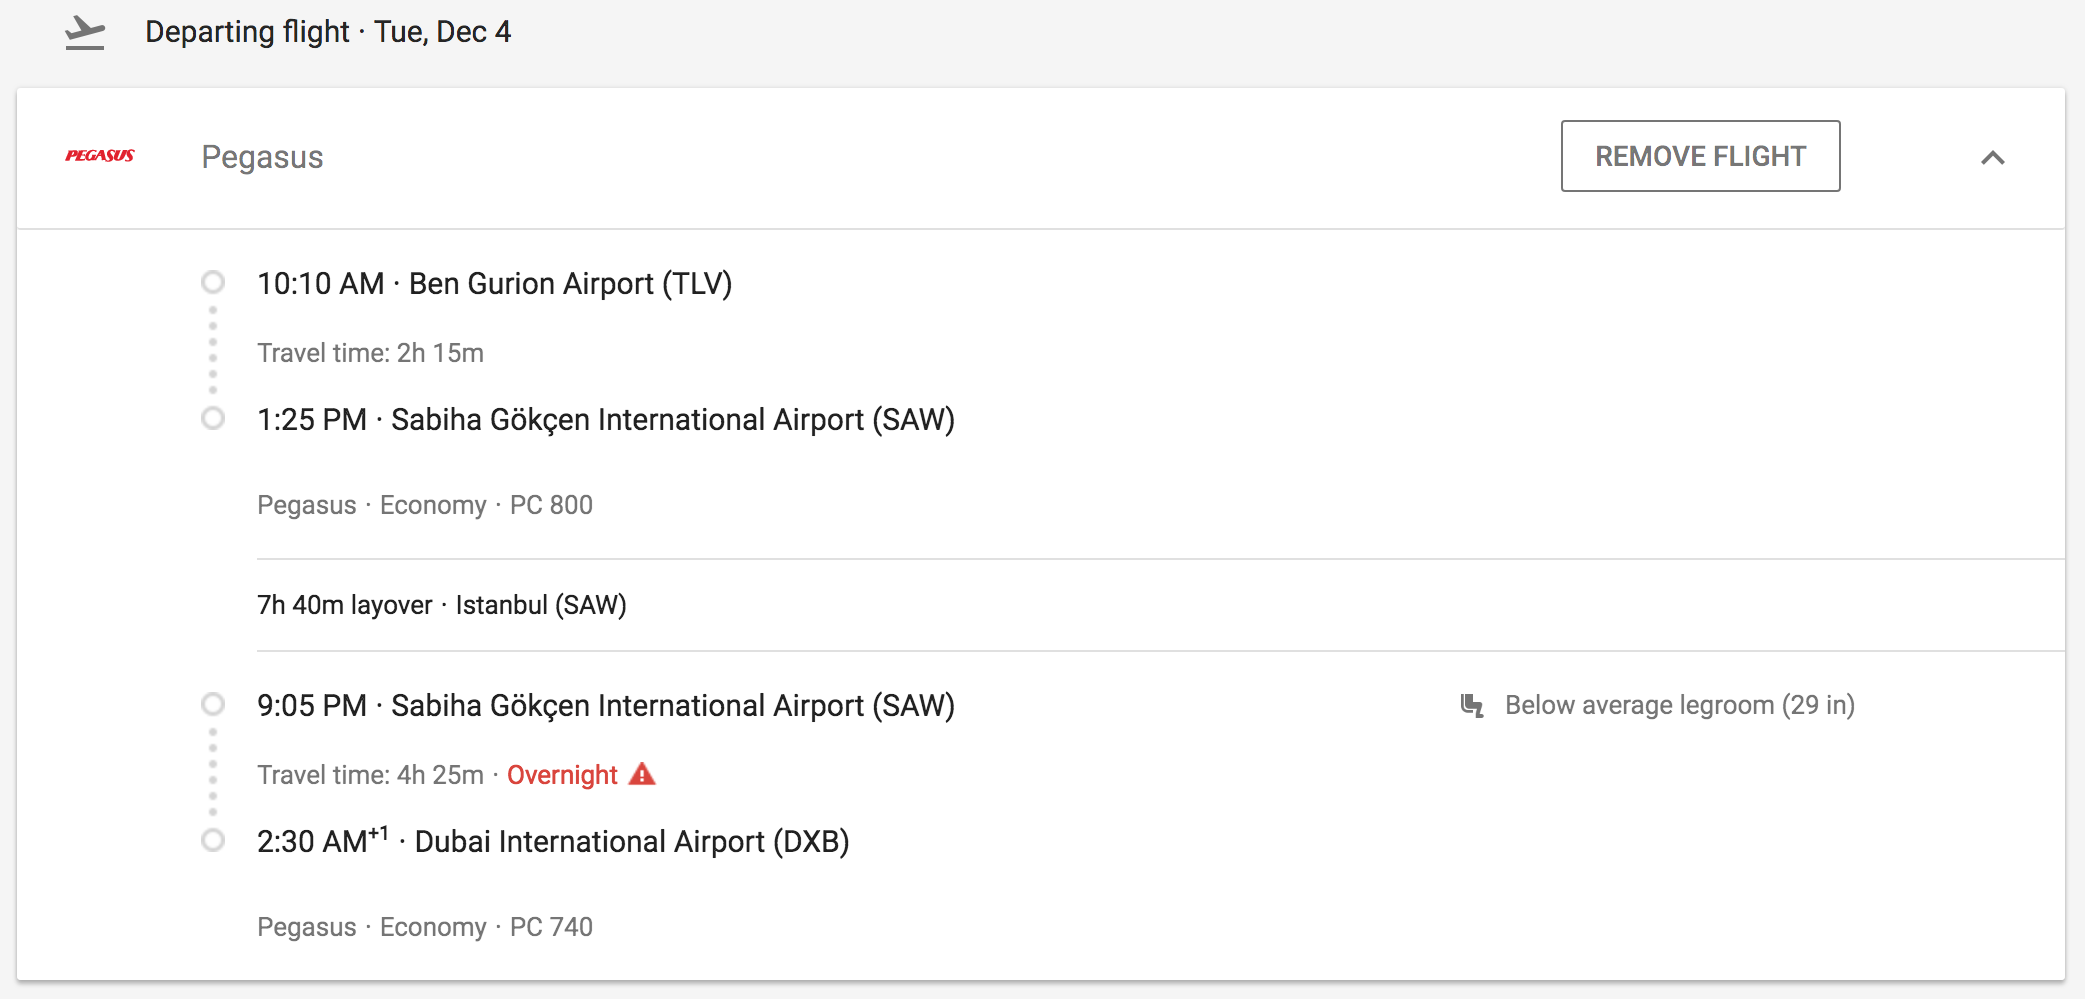The width and height of the screenshot is (2085, 999).
Task: Click the departing flight airplane icon
Action: point(85,33)
